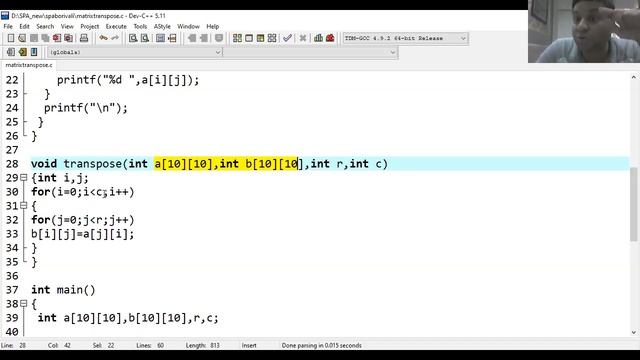Open profile analysis chart icon

(318, 38)
